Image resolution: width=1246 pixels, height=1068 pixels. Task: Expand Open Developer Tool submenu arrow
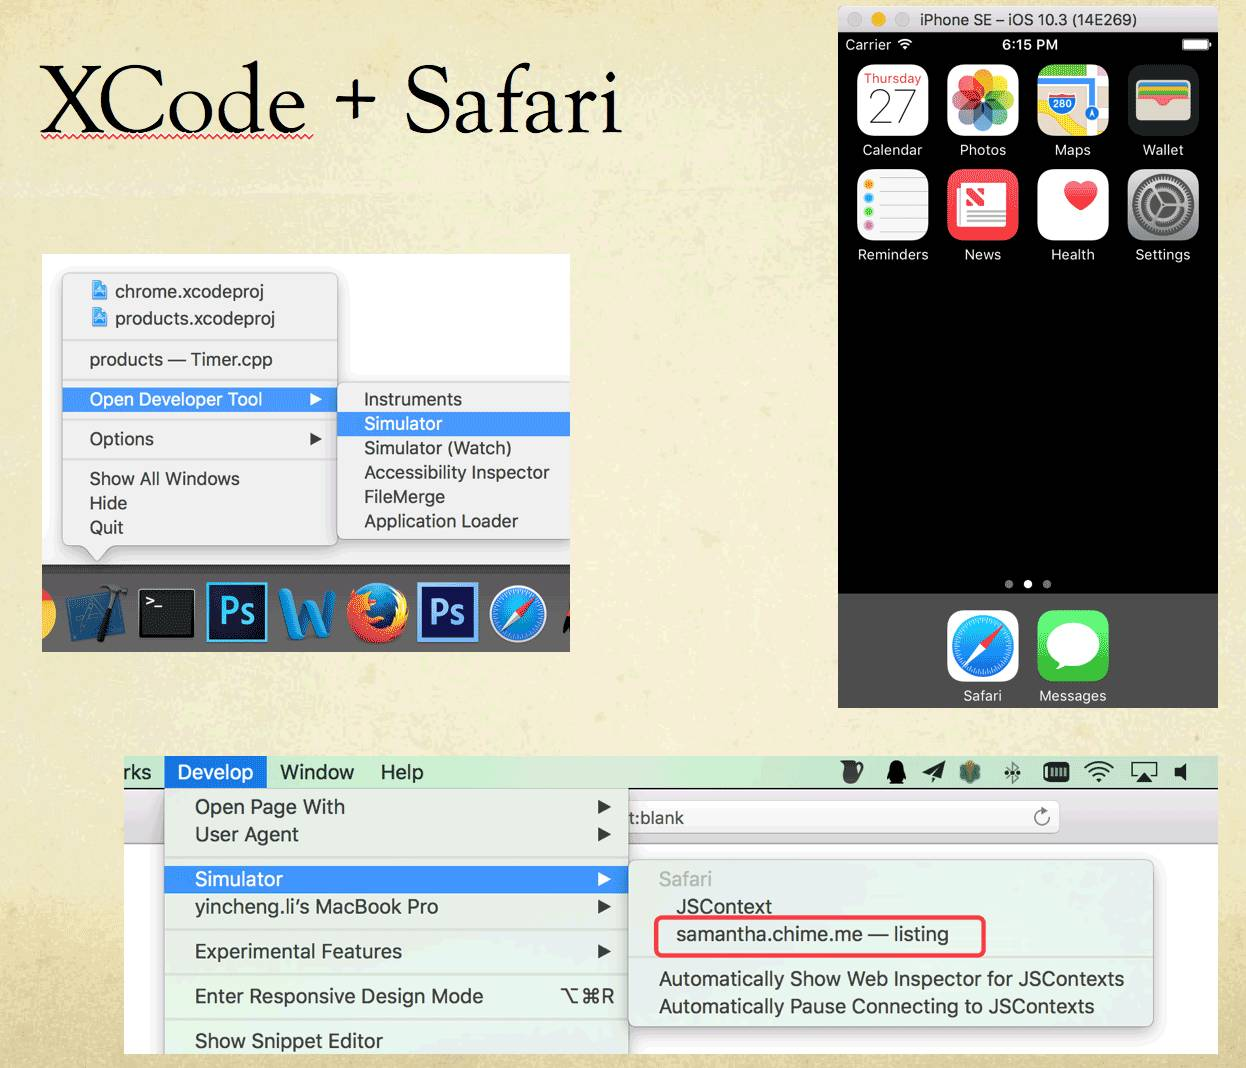pos(315,399)
